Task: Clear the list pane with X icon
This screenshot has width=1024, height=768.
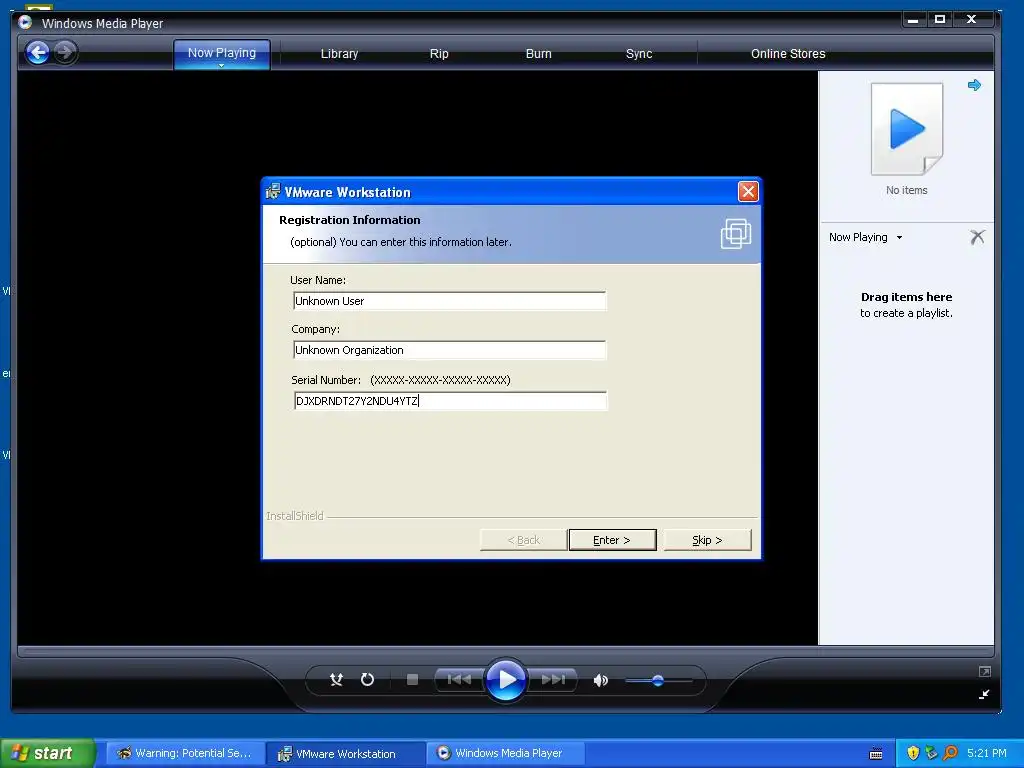Action: click(x=977, y=236)
